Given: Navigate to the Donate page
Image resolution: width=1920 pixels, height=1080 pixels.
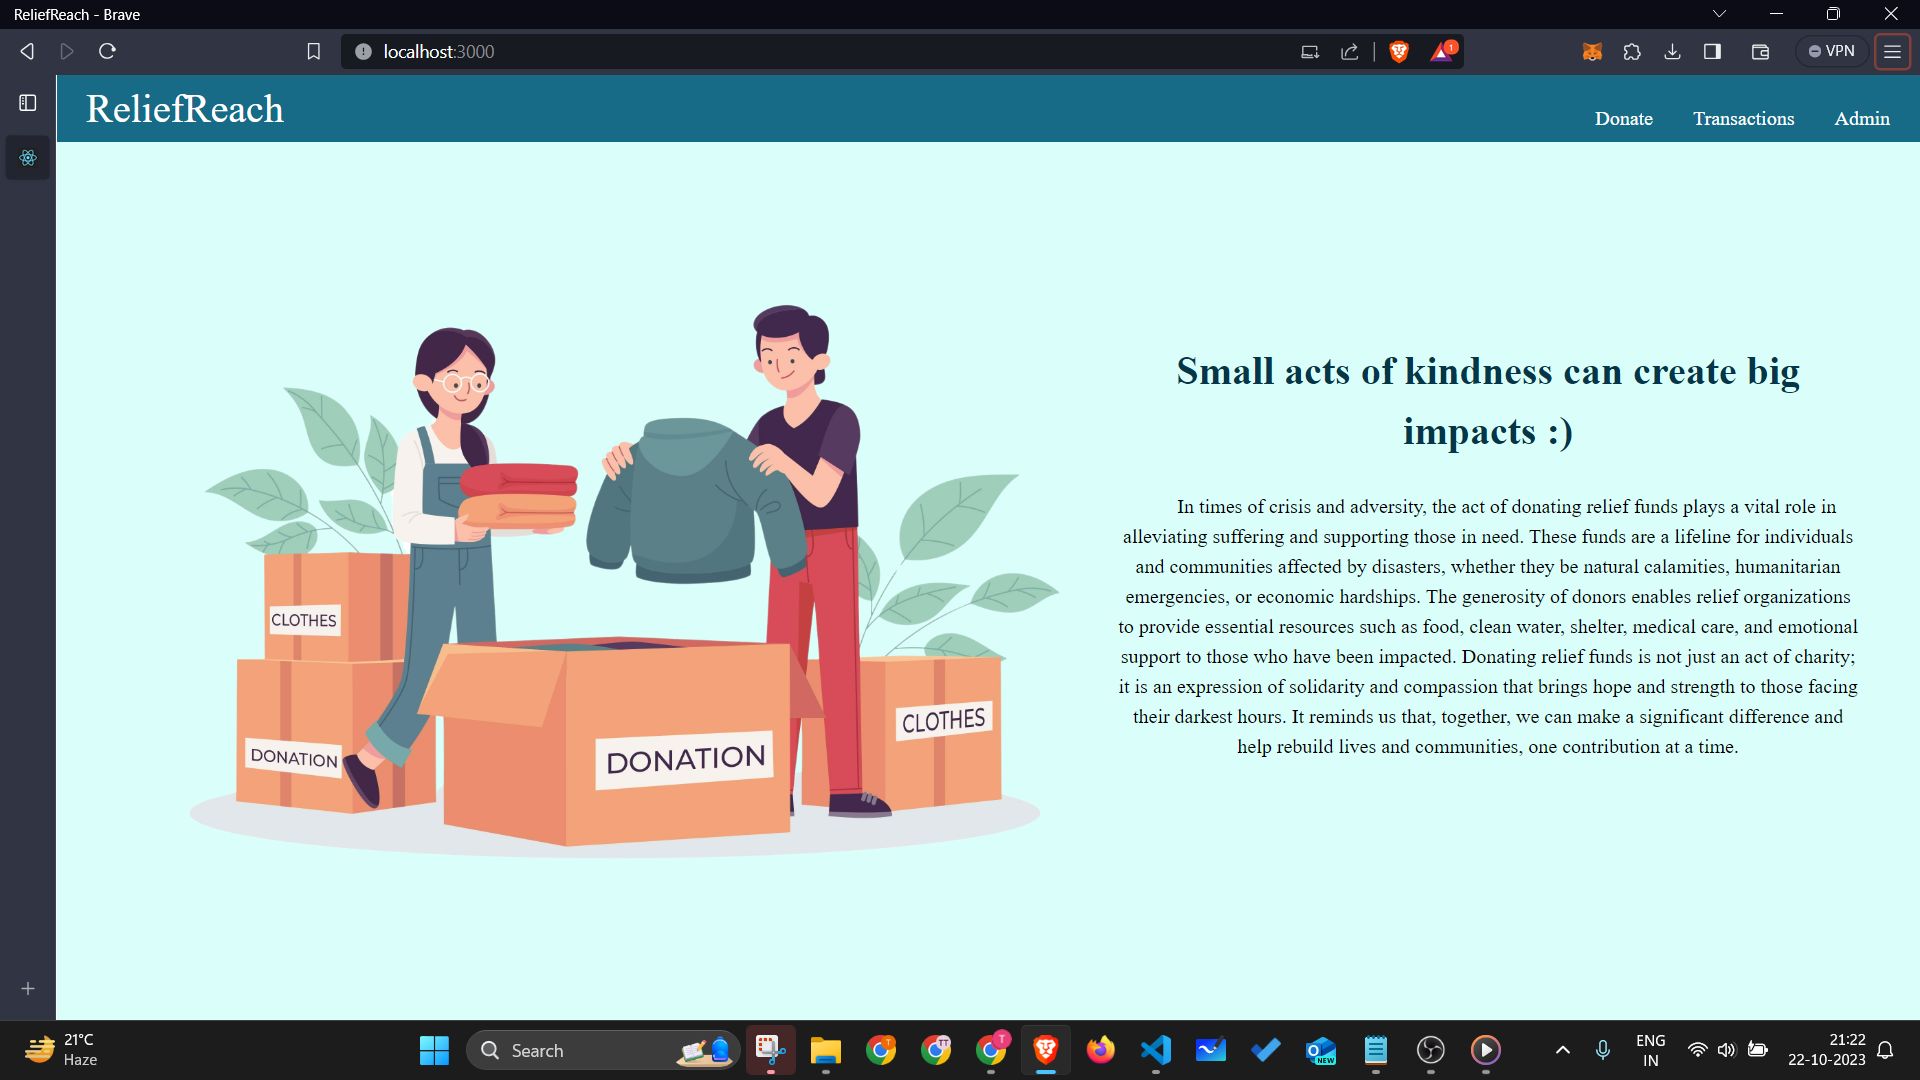Looking at the screenshot, I should coord(1623,117).
